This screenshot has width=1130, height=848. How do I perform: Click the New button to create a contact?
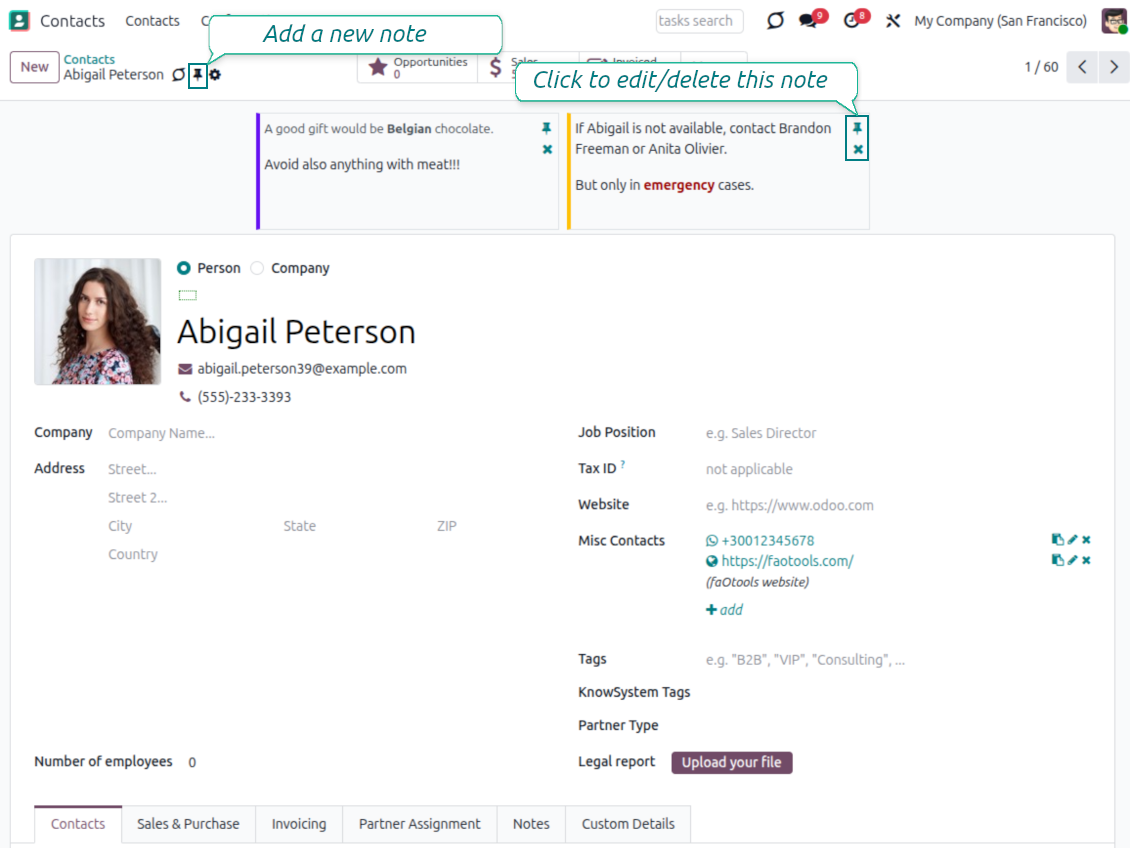pyautogui.click(x=34, y=67)
